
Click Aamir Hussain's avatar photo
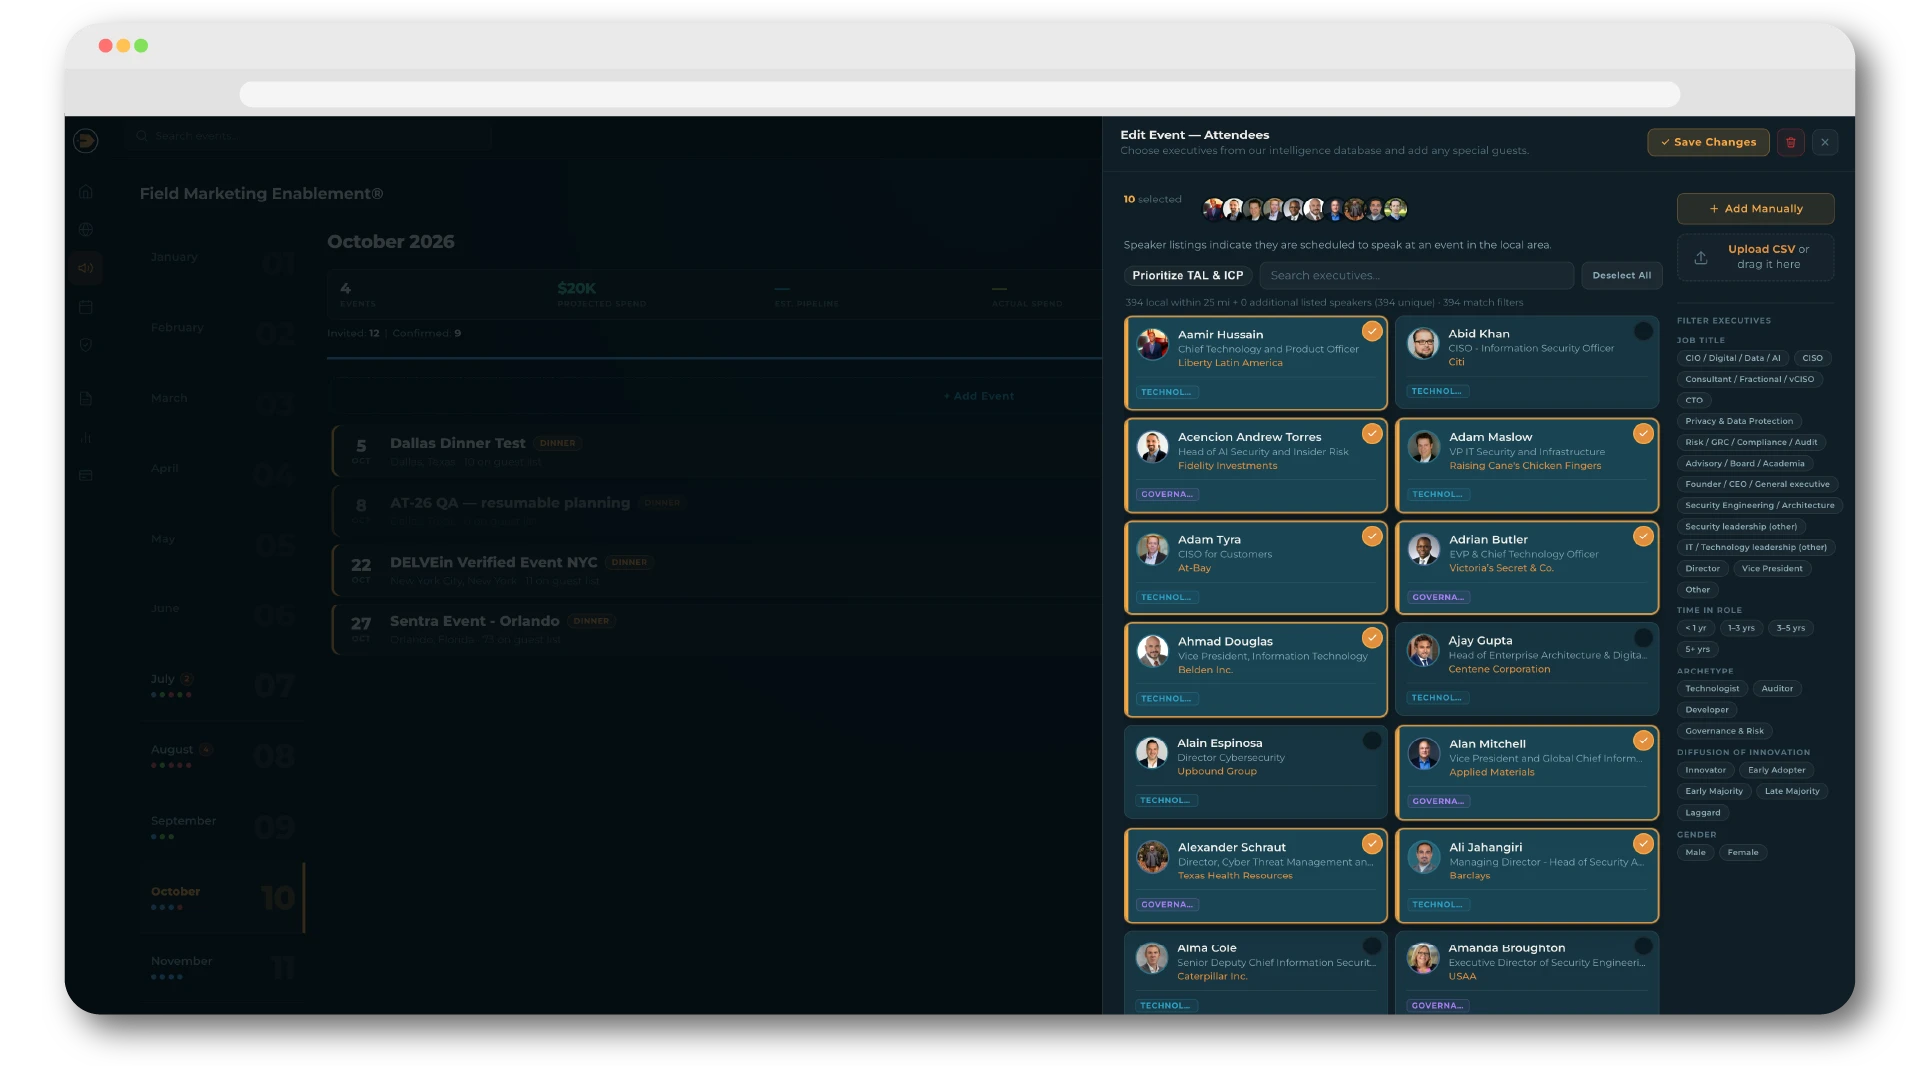1153,344
